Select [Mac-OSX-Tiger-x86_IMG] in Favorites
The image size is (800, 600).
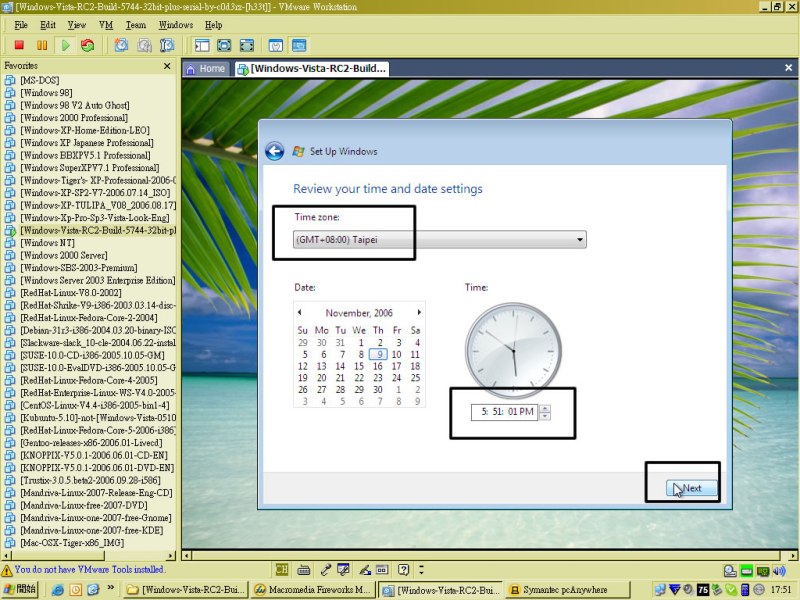tap(72, 543)
